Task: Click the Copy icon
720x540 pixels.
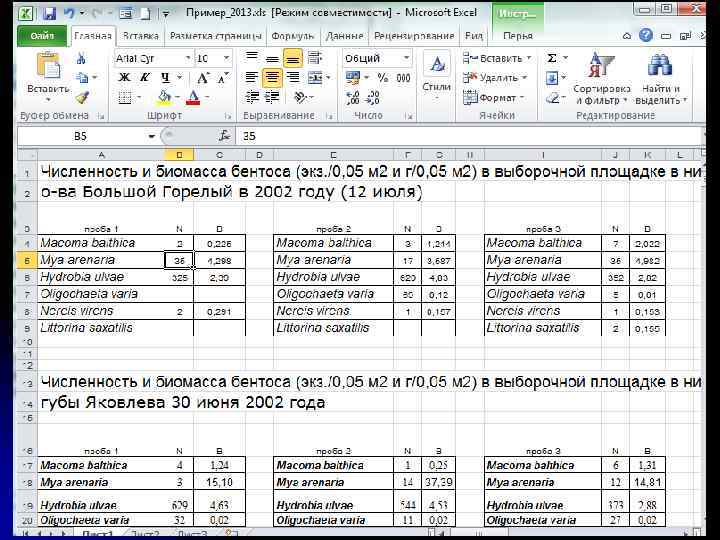Action: pyautogui.click(x=82, y=78)
